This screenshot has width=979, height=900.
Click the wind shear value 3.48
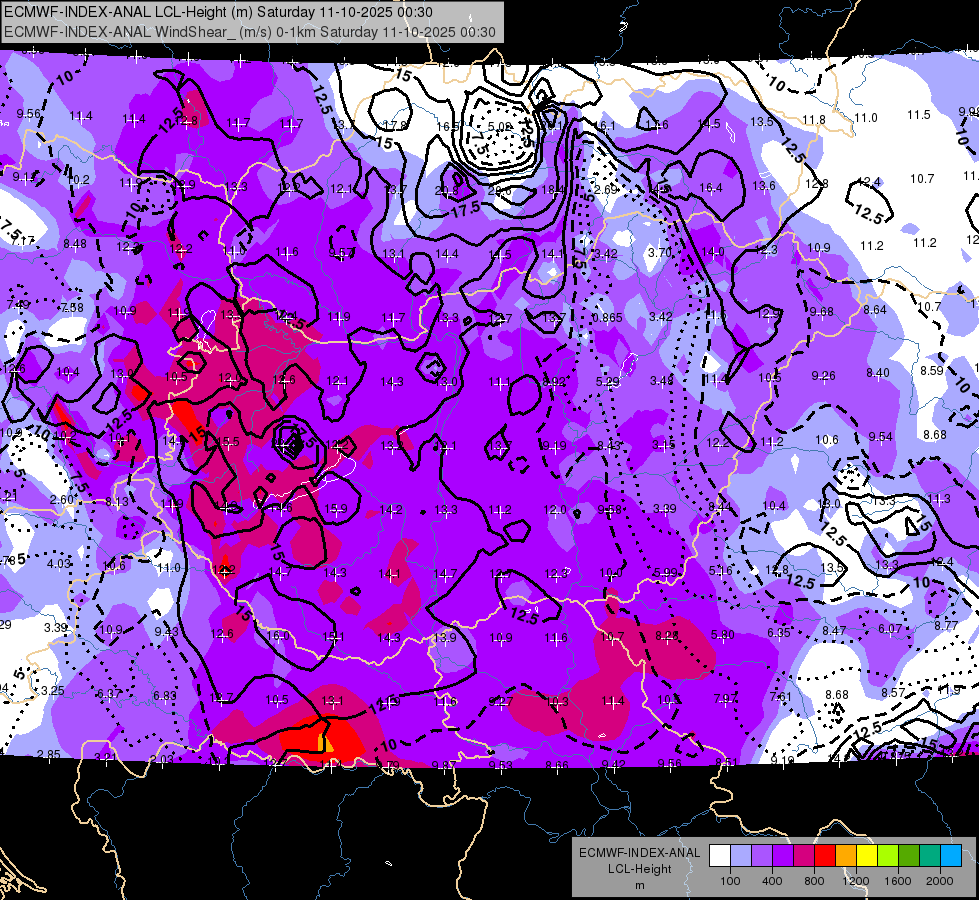662,380
